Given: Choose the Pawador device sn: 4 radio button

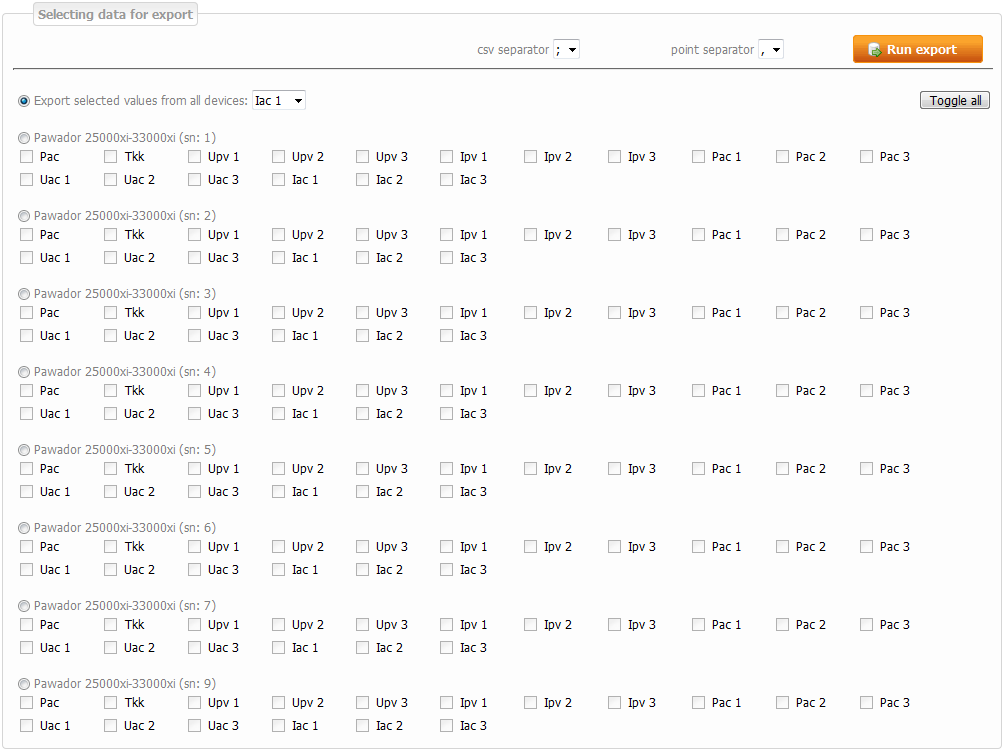Looking at the screenshot, I should point(24,372).
